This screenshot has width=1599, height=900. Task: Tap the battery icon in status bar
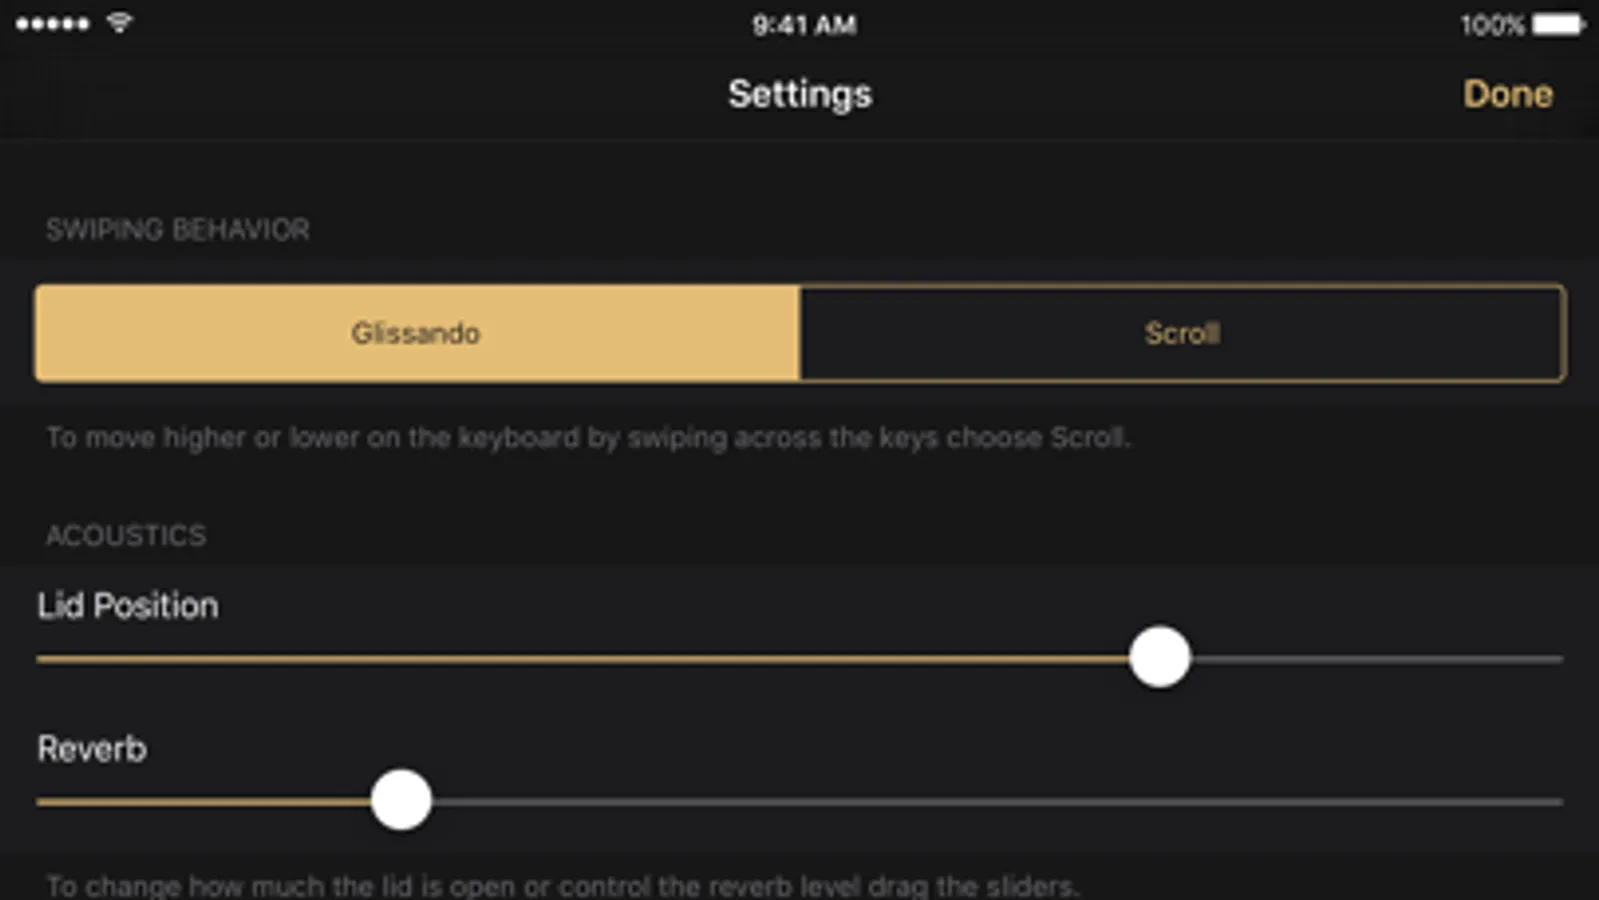tap(1558, 24)
